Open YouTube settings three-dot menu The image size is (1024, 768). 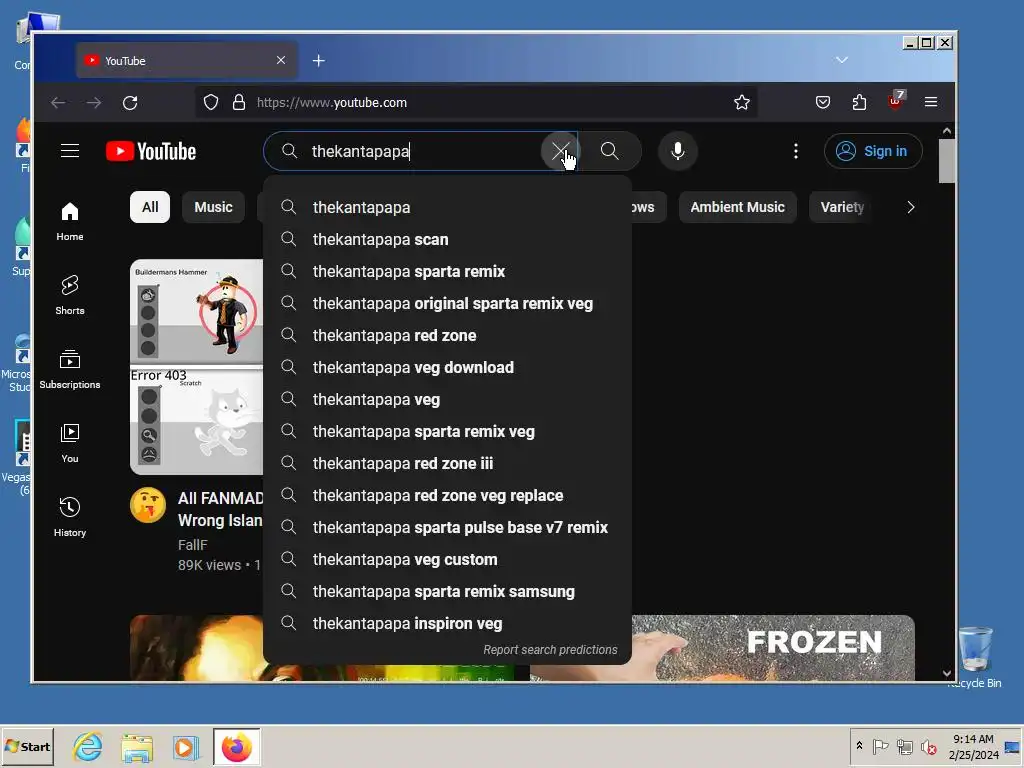point(795,152)
